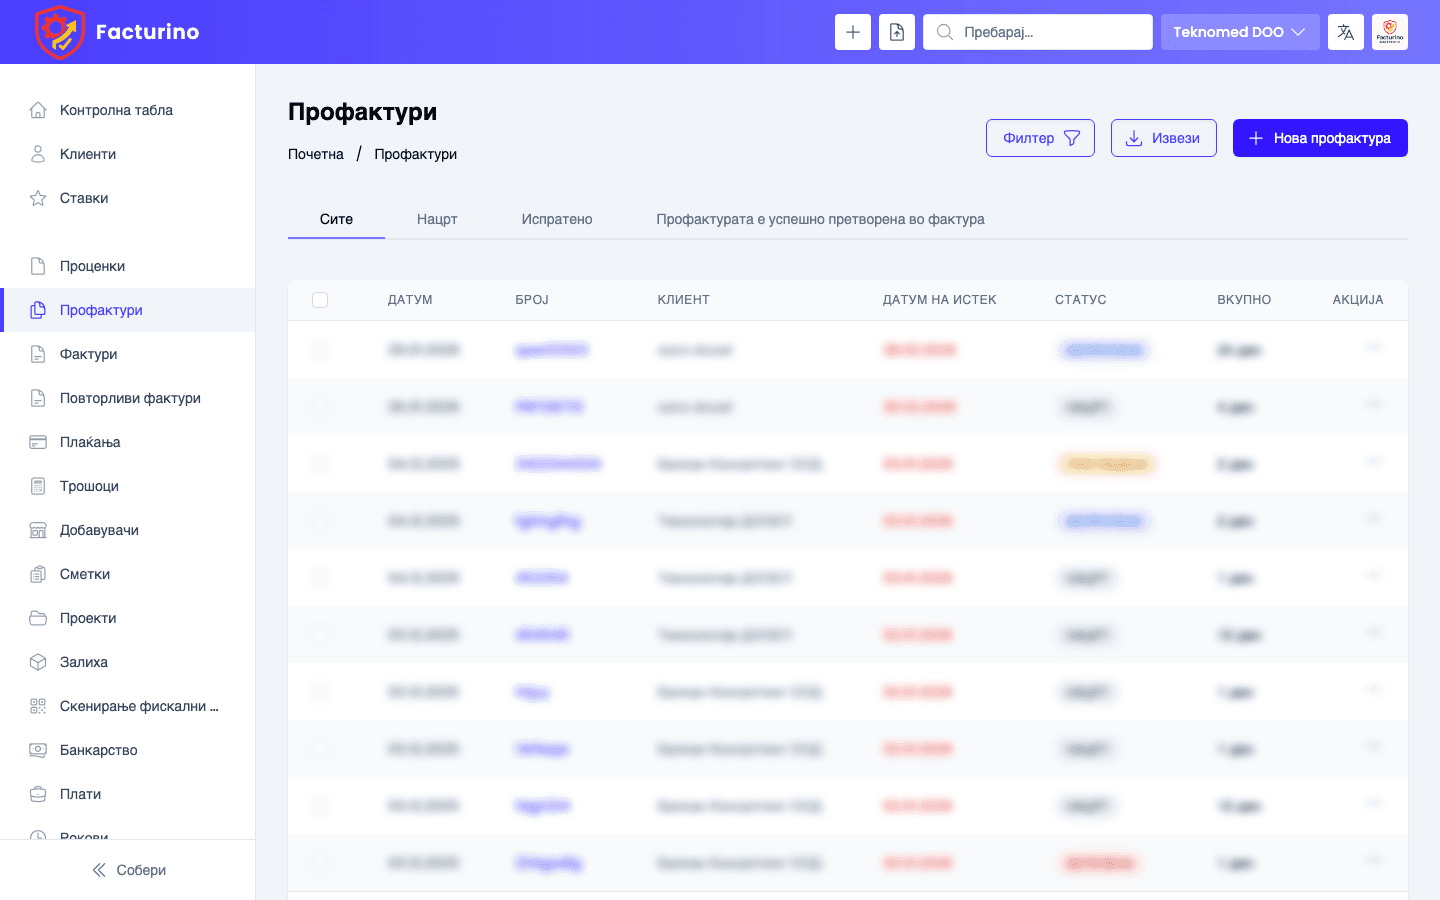The image size is (1440, 900).
Task: Expand the Teknomed DOO company dropdown
Action: tap(1239, 32)
